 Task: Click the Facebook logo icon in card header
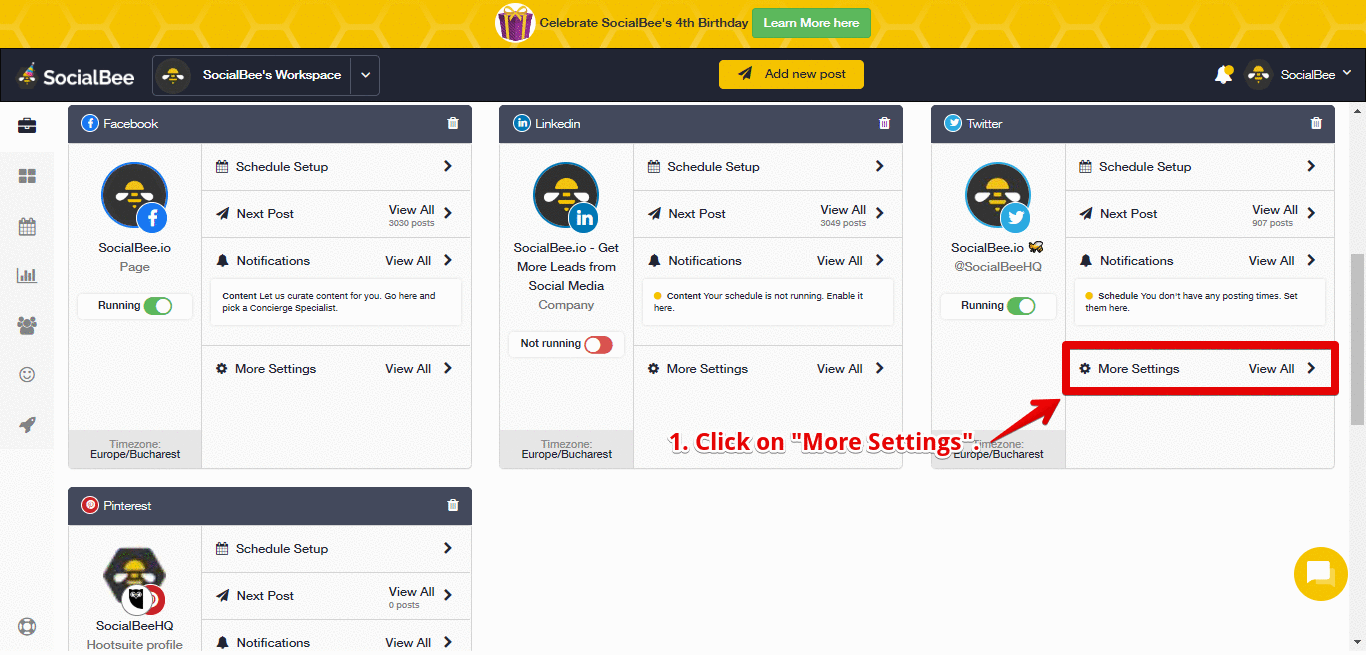pyautogui.click(x=90, y=124)
